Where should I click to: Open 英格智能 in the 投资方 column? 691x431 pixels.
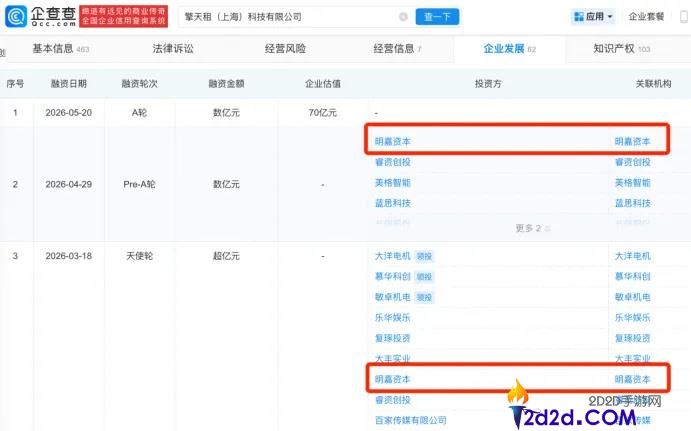pyautogui.click(x=392, y=182)
